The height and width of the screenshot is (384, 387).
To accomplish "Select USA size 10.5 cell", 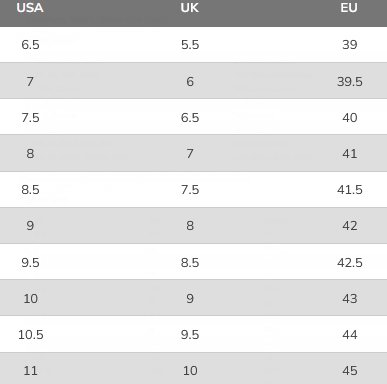I will [x=31, y=334].
